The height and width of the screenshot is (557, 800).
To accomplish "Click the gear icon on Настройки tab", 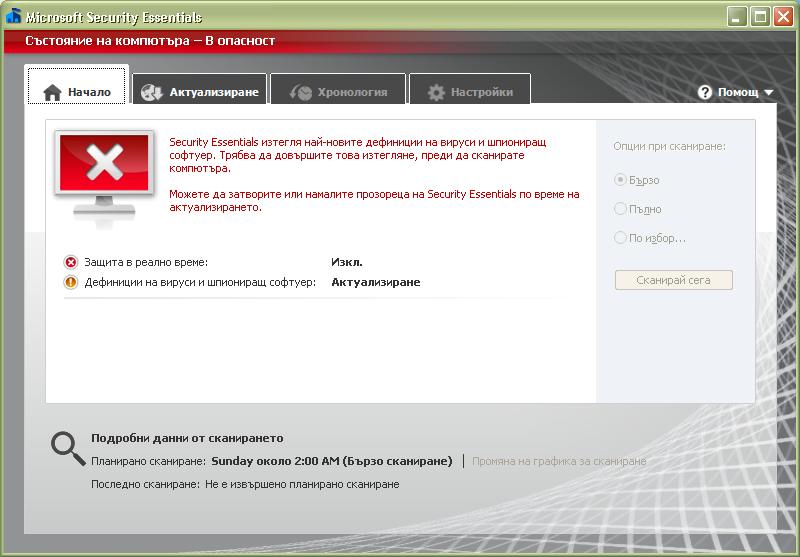I will click(436, 92).
